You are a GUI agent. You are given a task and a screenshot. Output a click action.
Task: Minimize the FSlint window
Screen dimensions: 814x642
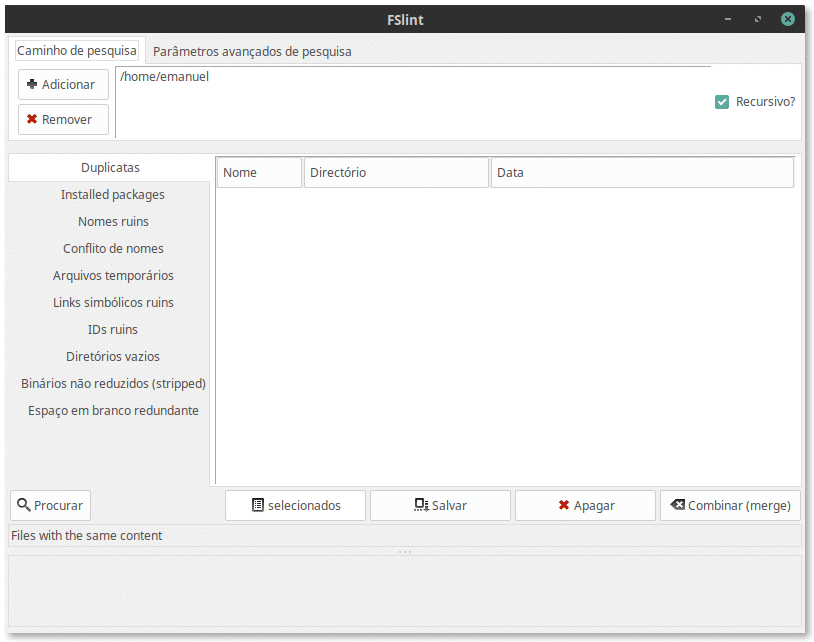(x=728, y=19)
